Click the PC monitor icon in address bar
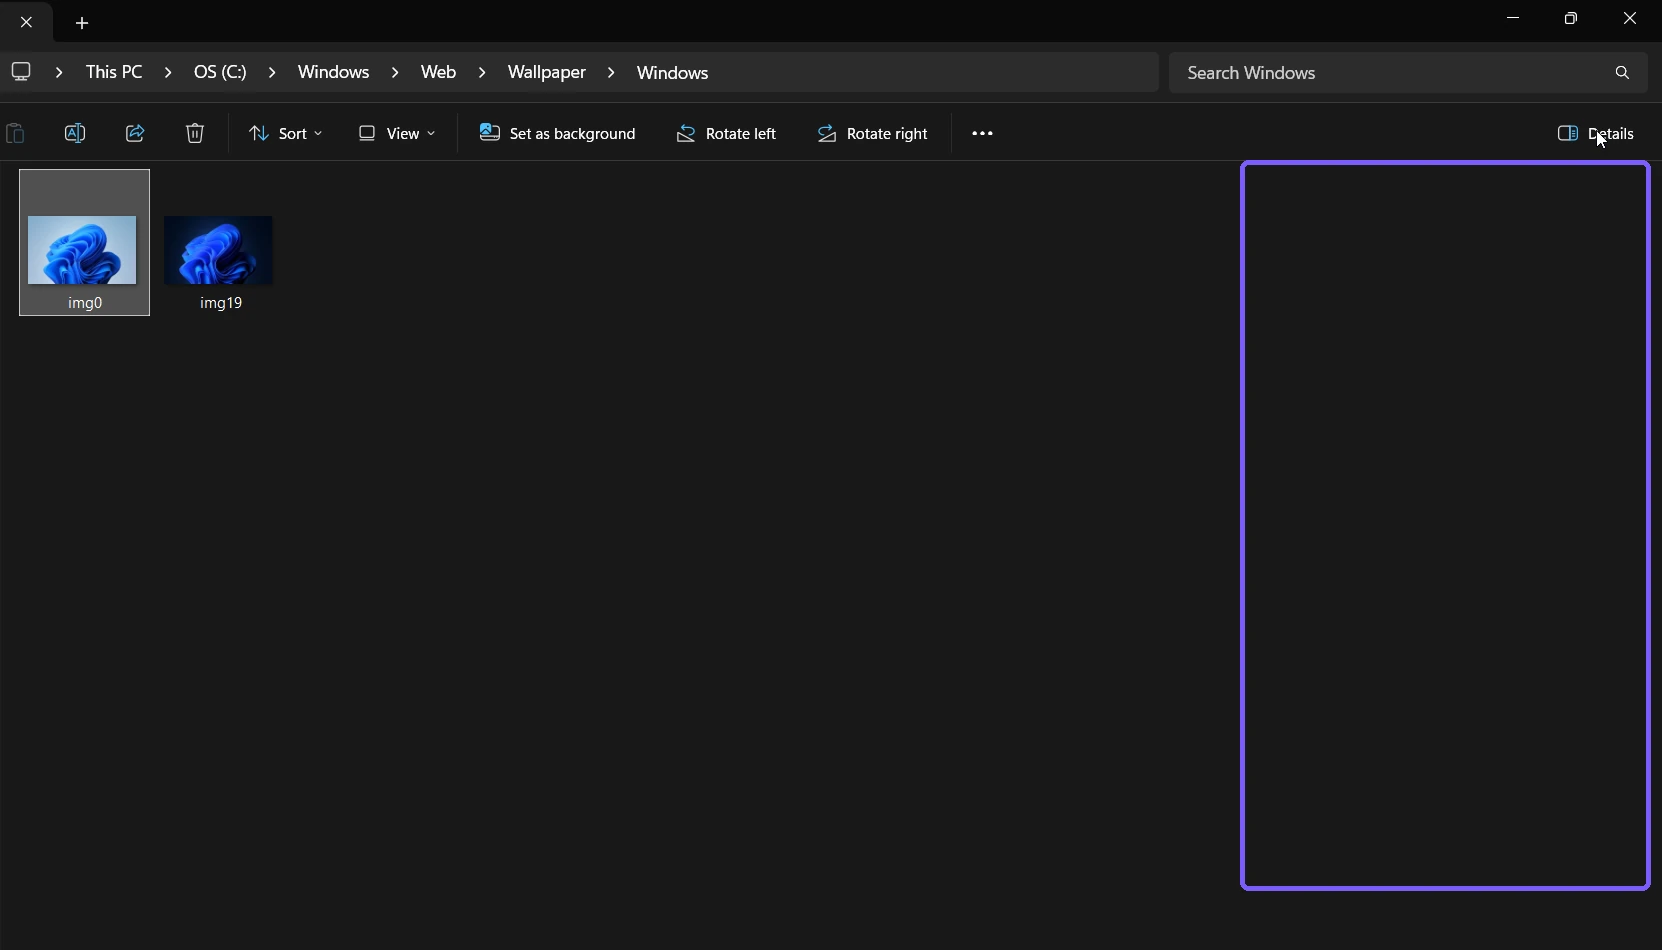The width and height of the screenshot is (1662, 950). [21, 72]
